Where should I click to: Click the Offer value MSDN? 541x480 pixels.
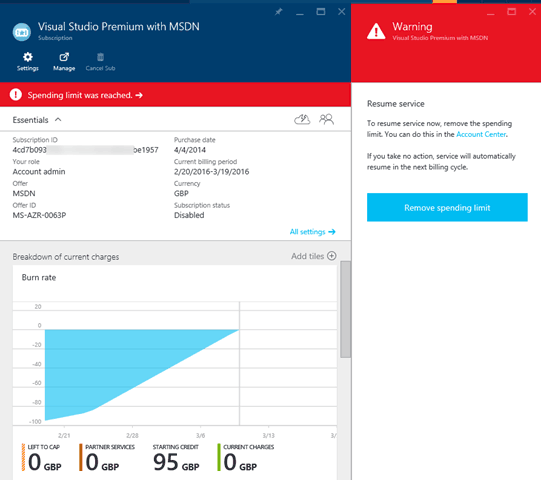pos(24,193)
